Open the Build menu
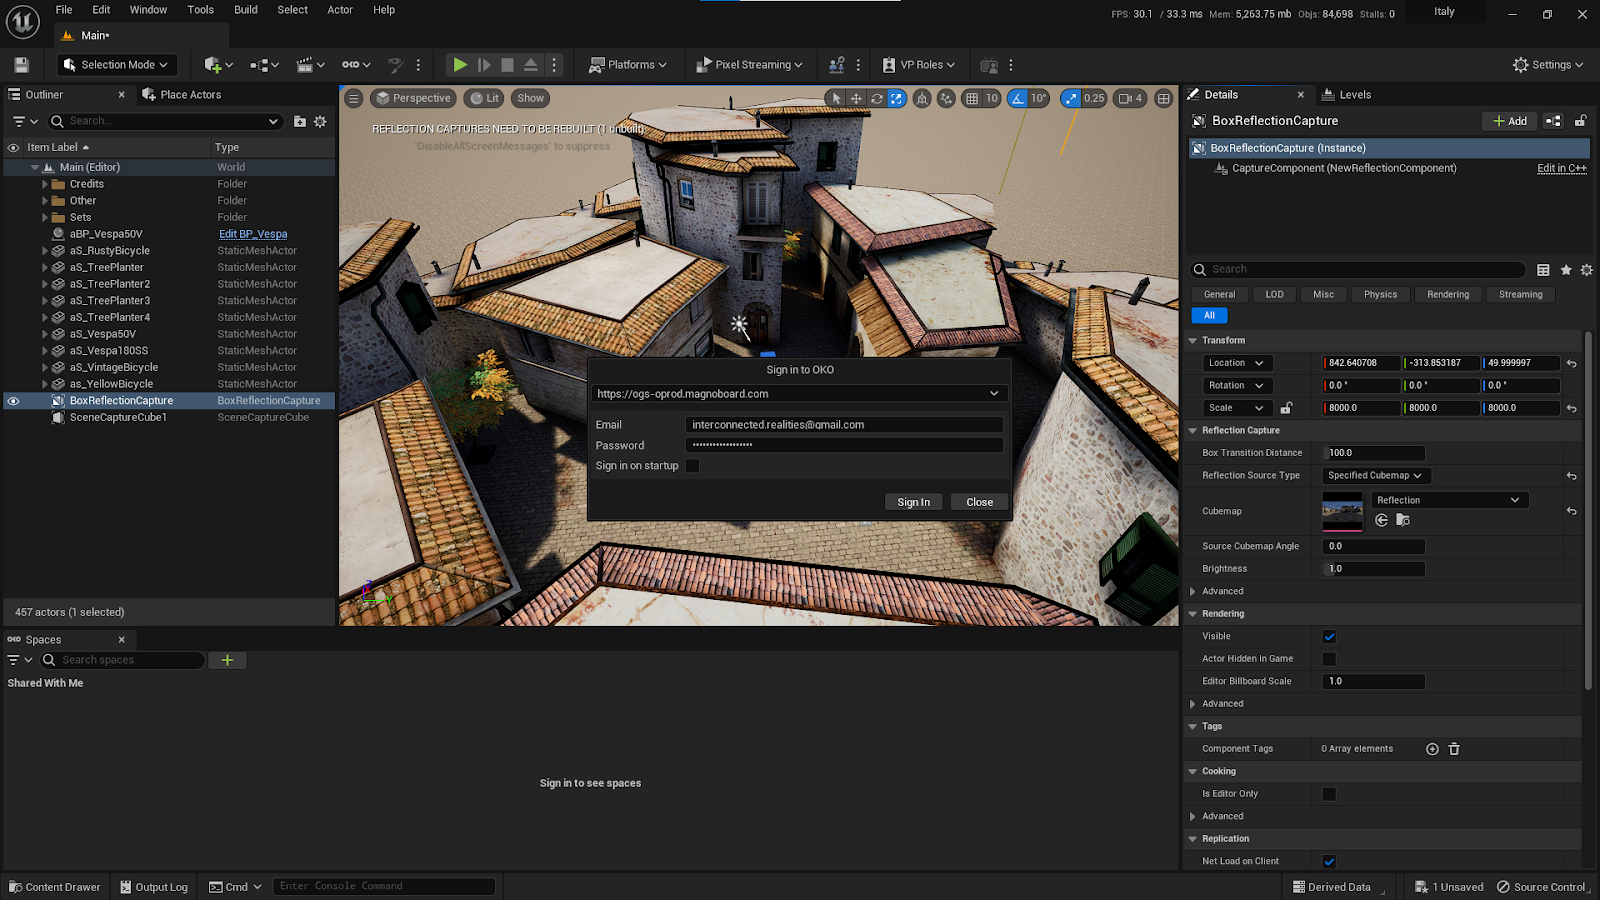 tap(245, 10)
